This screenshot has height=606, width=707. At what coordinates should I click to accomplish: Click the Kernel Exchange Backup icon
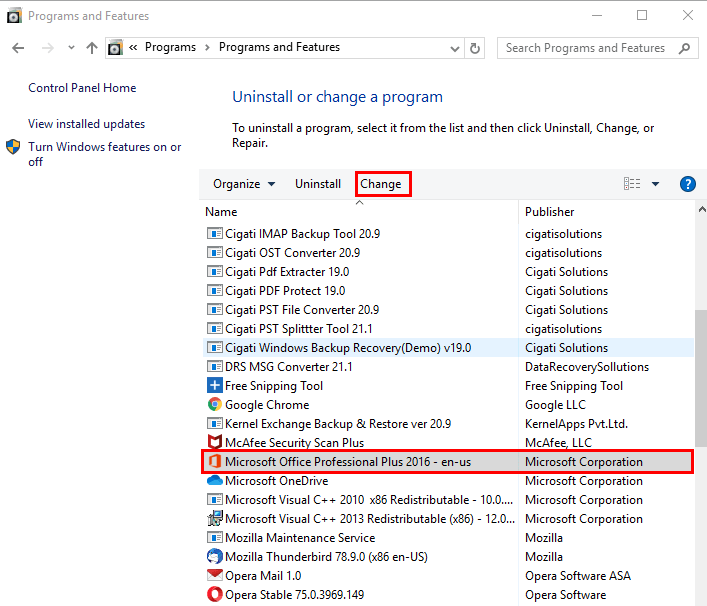pos(215,423)
